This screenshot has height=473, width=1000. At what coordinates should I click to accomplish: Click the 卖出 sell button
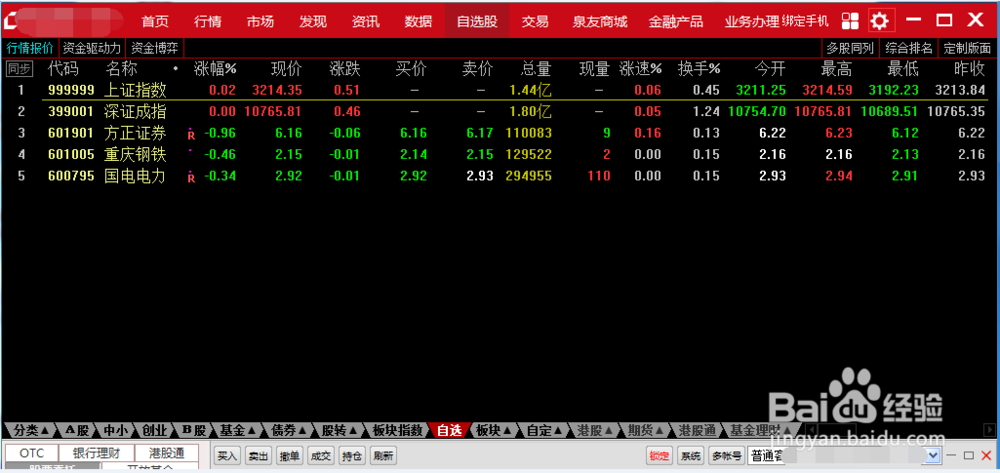tap(258, 456)
